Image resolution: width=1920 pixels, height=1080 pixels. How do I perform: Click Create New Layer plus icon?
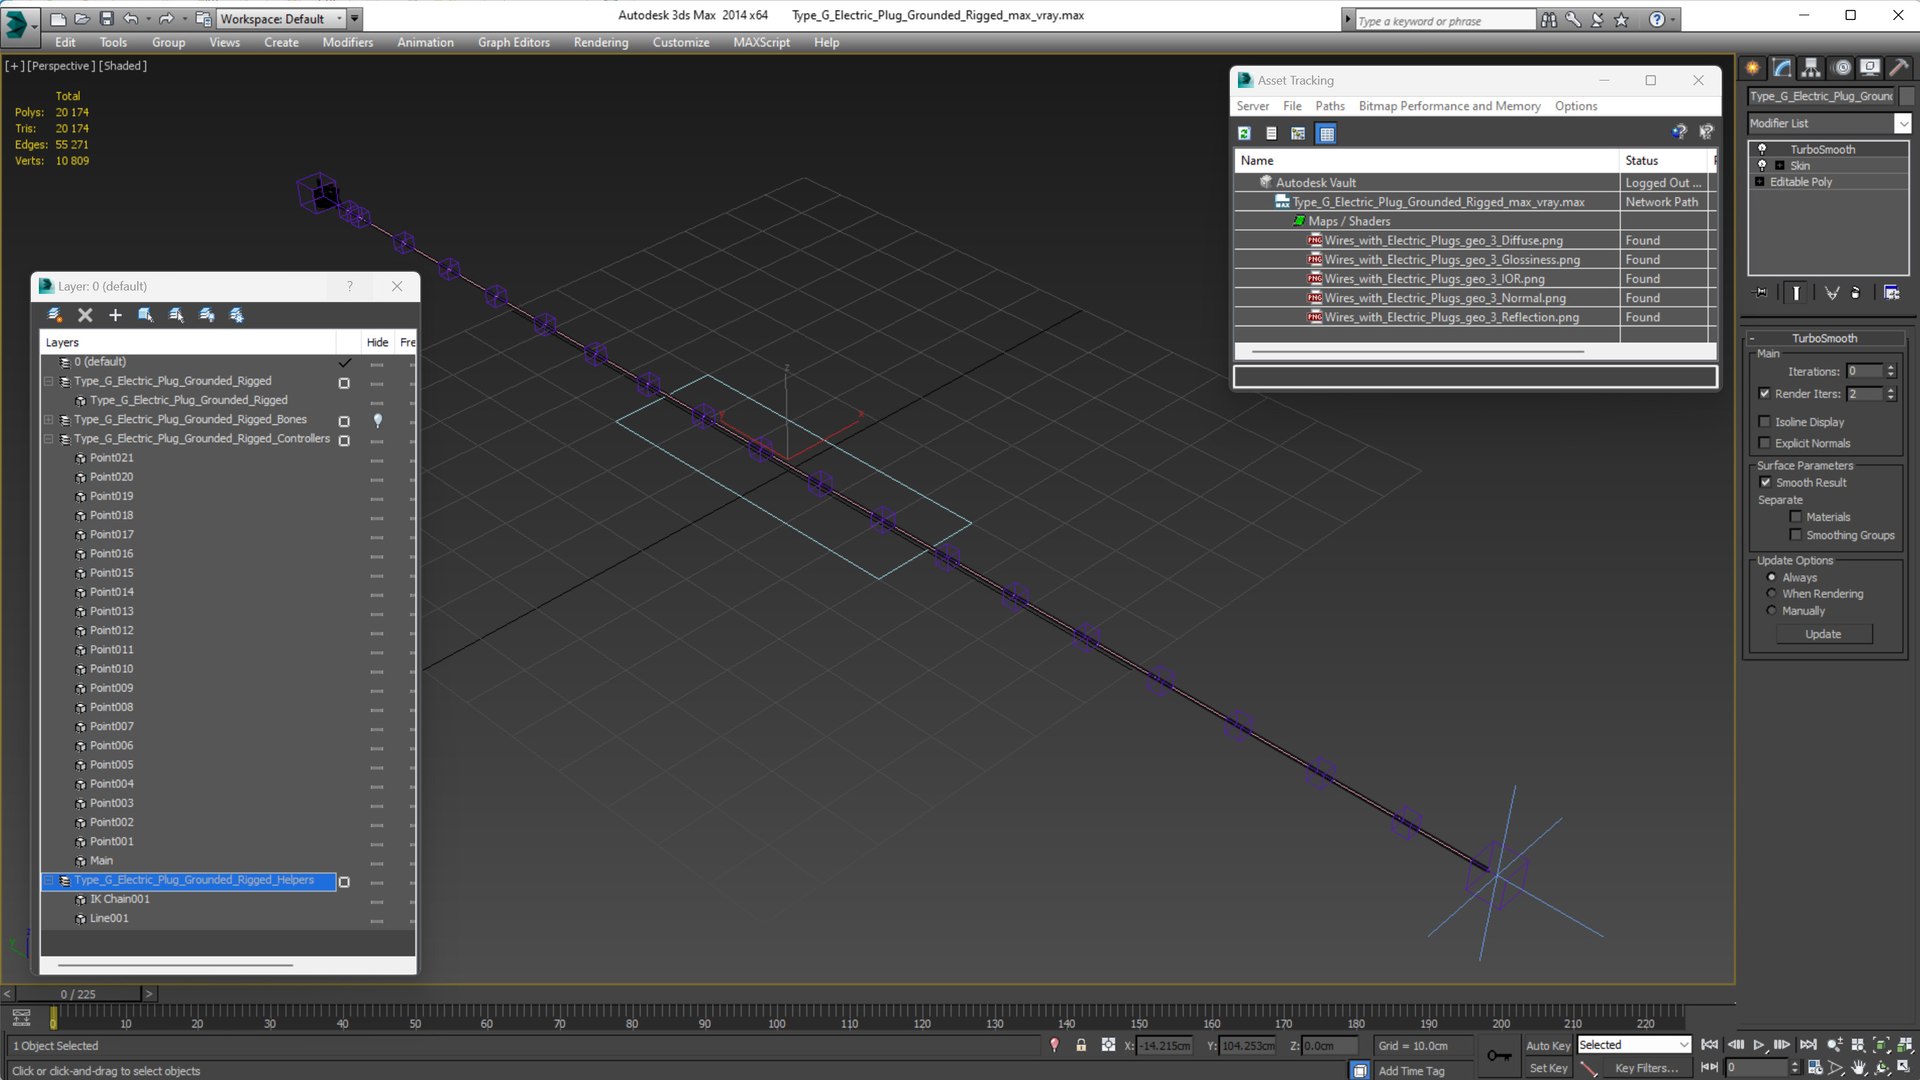(x=115, y=315)
